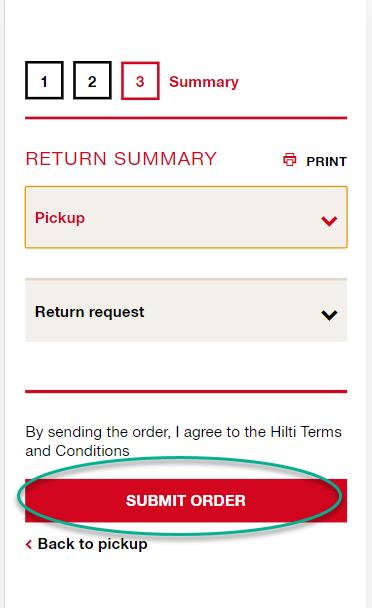The image size is (372, 608).
Task: Click the red Summary step label
Action: [x=204, y=82]
